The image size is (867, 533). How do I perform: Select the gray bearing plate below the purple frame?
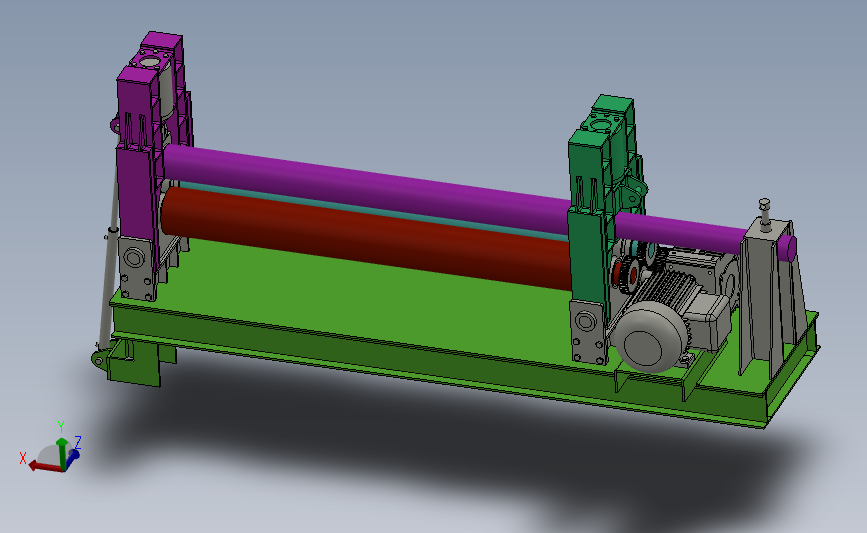[x=136, y=269]
